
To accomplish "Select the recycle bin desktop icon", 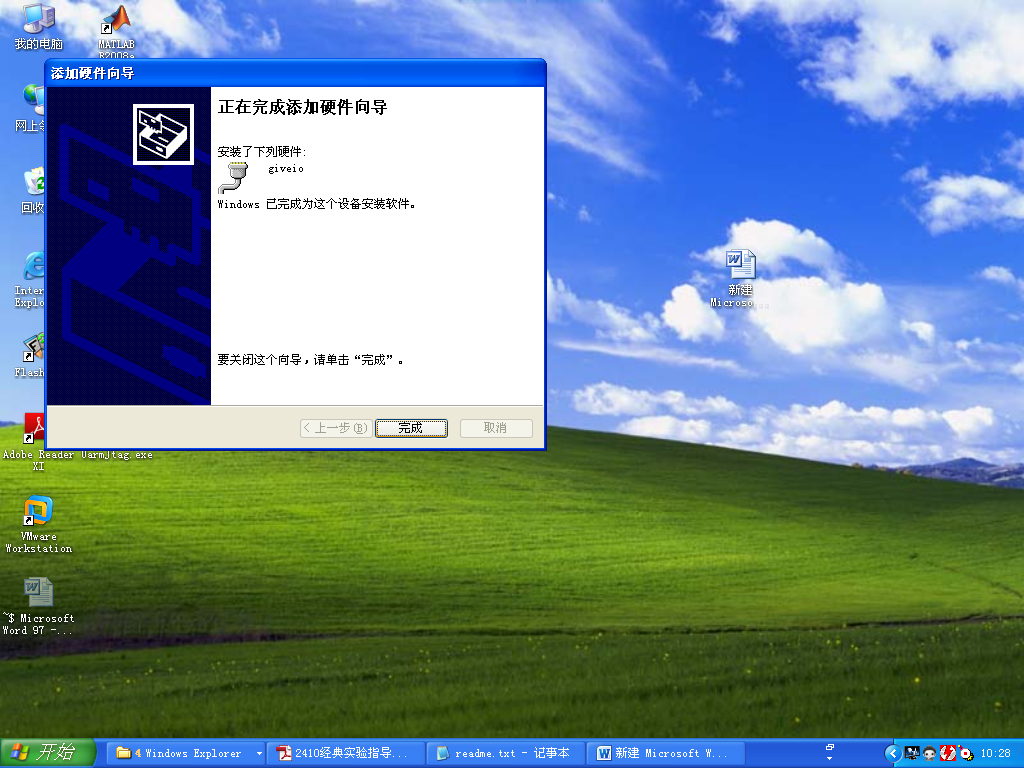I will pos(33,191).
